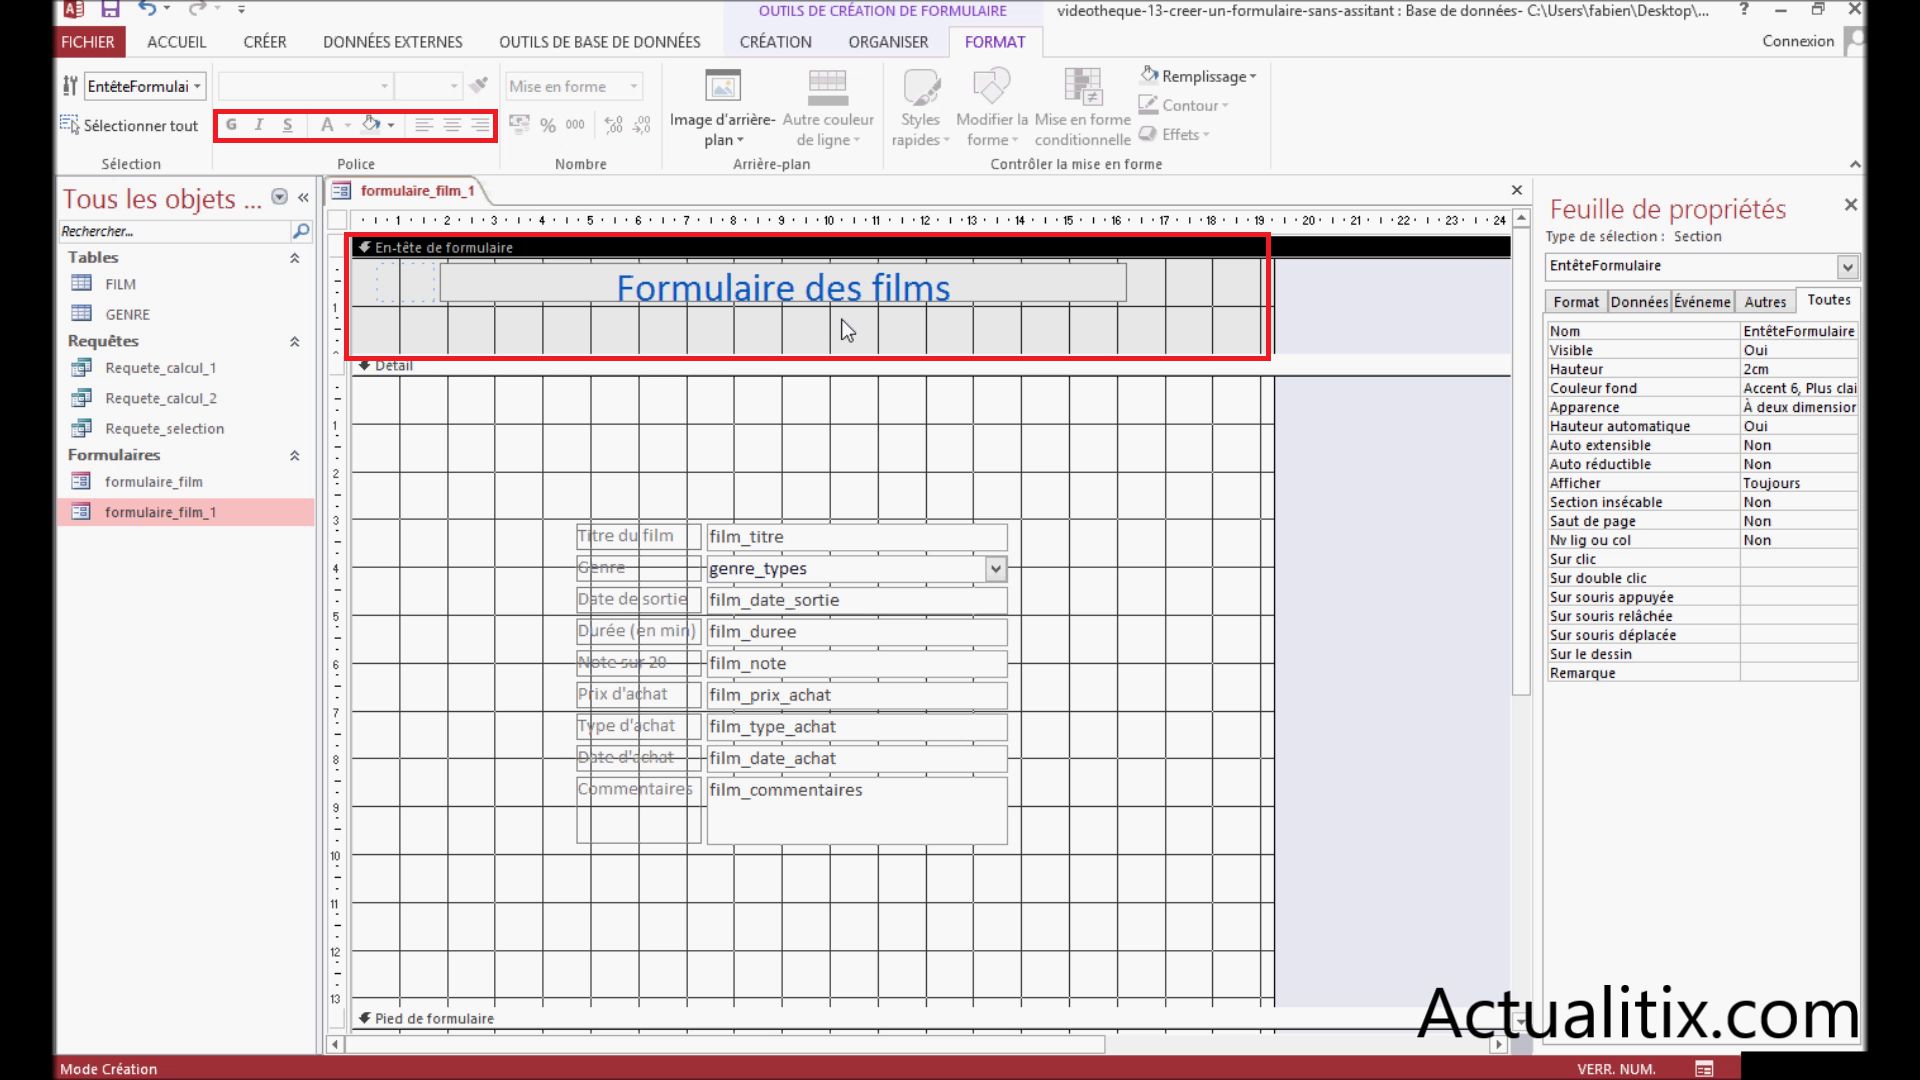Decrease decimal places icon

(642, 125)
